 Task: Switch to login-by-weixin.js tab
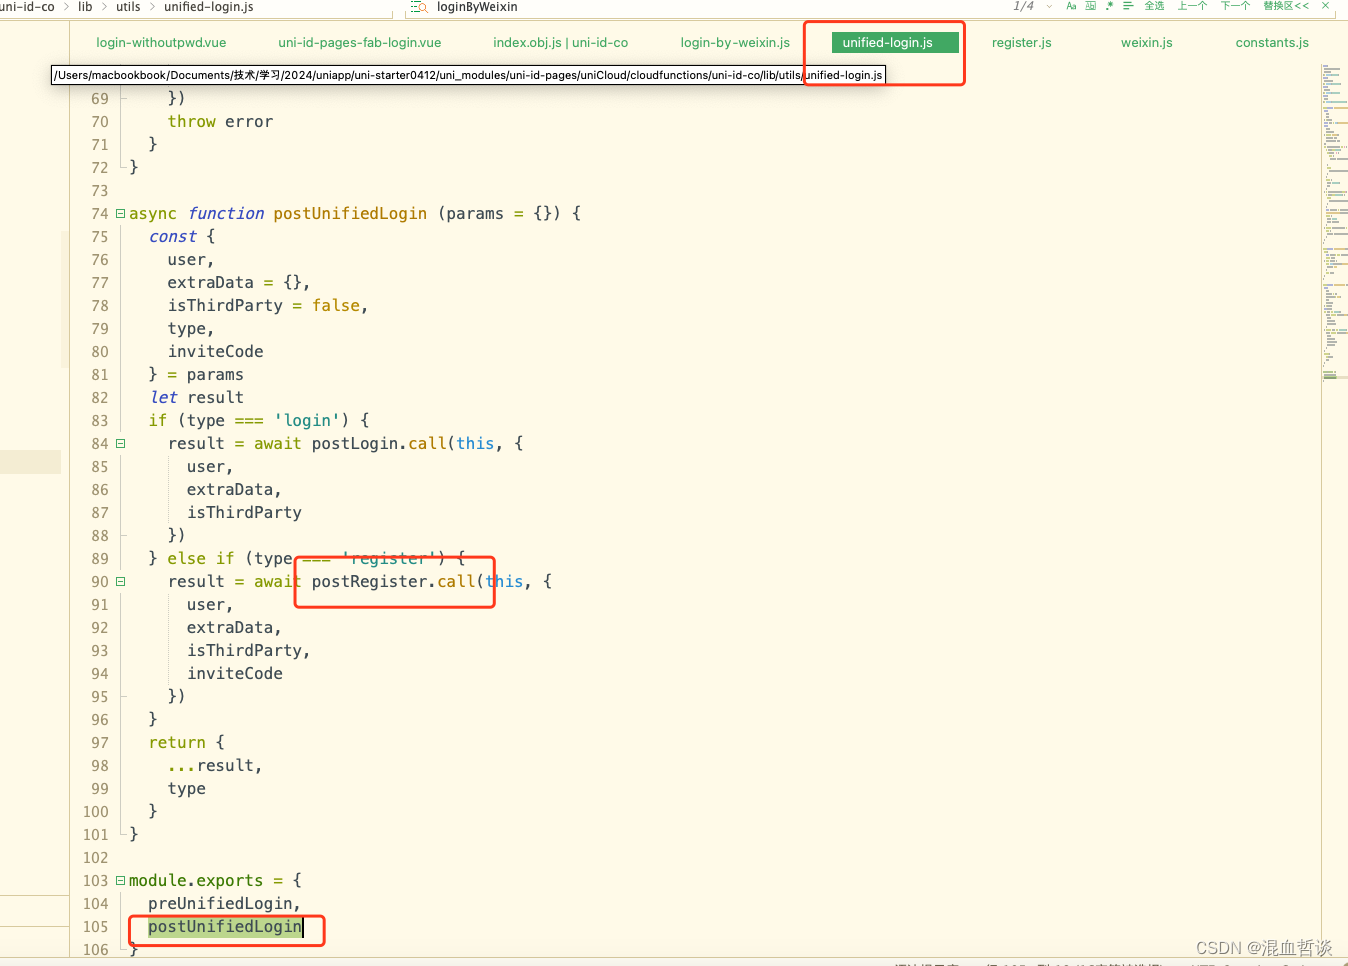pos(735,42)
